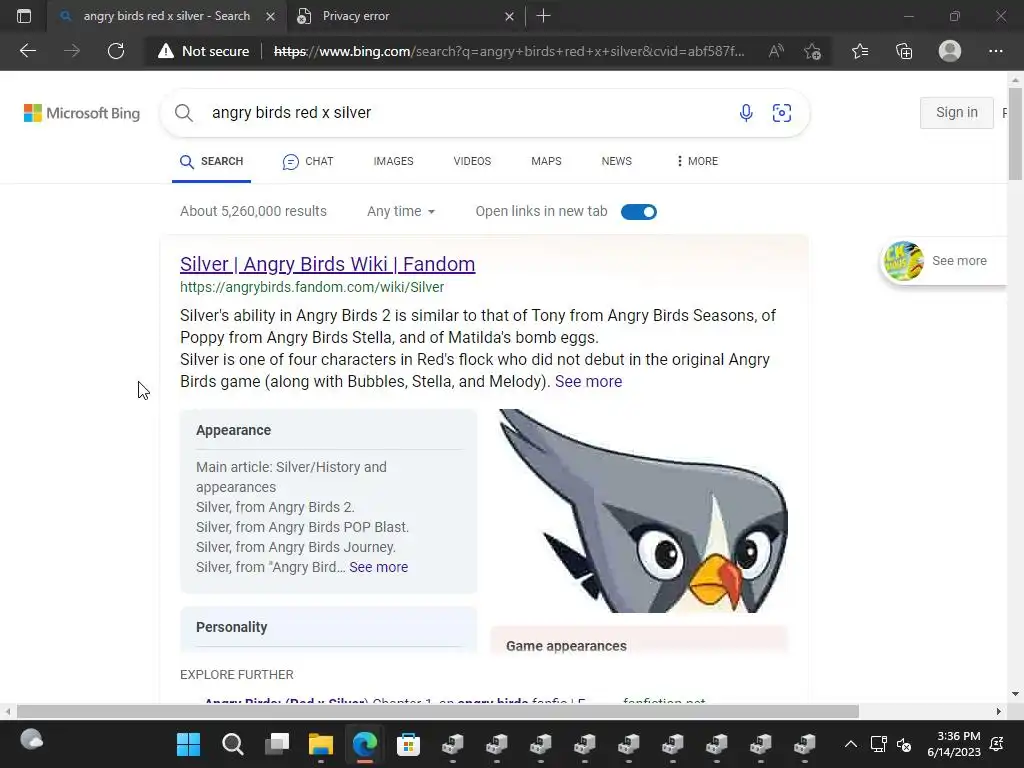1024x768 pixels.
Task: Open Microsoft Store from the taskbar
Action: pos(409,744)
